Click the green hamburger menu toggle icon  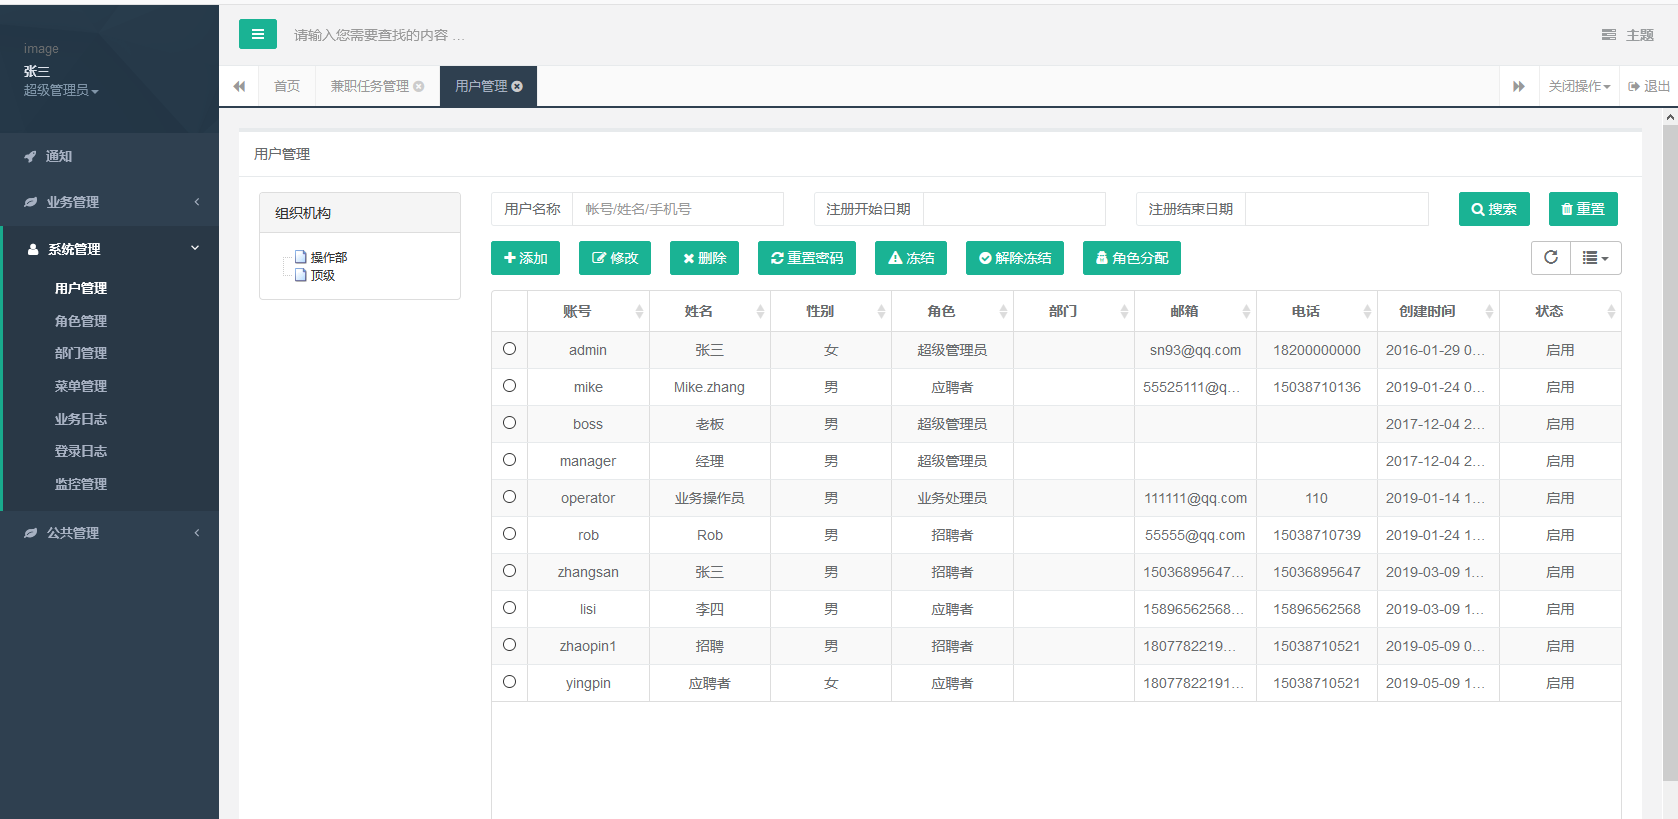click(x=257, y=34)
